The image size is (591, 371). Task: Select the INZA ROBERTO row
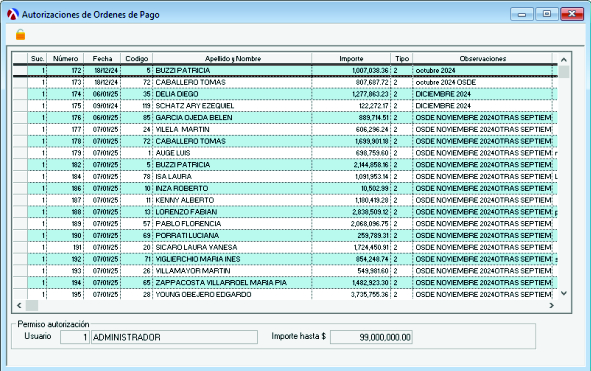click(x=285, y=188)
